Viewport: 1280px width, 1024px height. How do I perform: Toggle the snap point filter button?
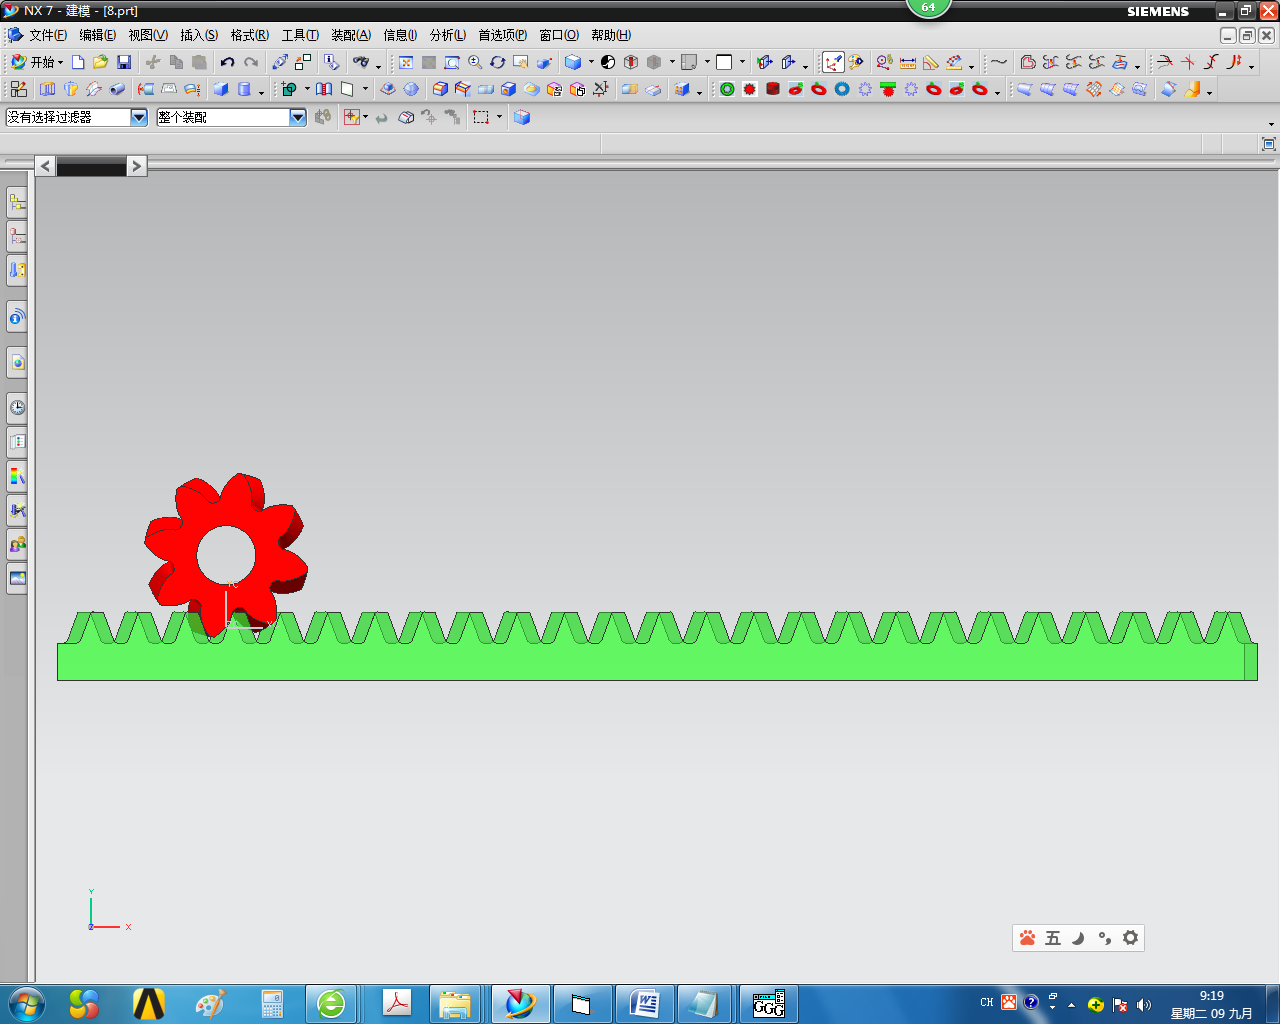[x=351, y=117]
